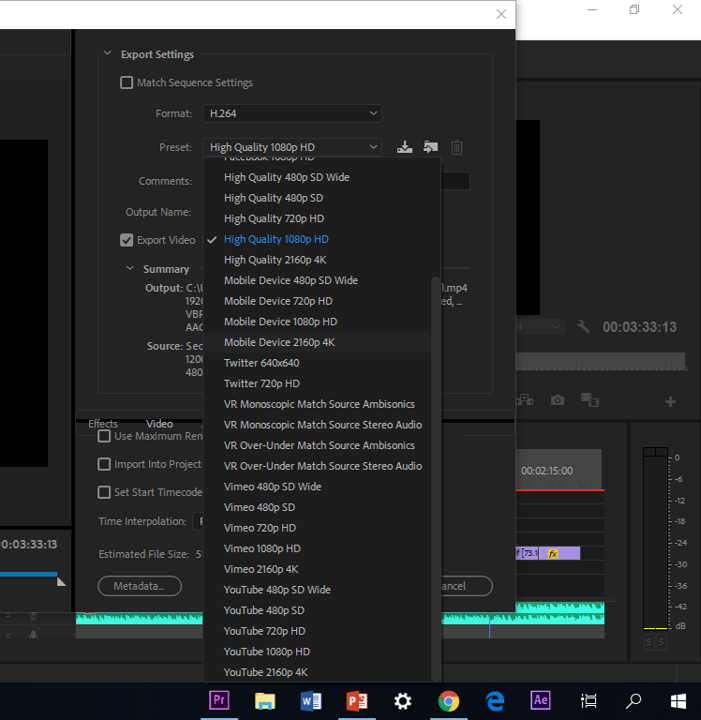This screenshot has height=720, width=701.
Task: Click the yellow fx badge on clip
Action: pyautogui.click(x=553, y=553)
